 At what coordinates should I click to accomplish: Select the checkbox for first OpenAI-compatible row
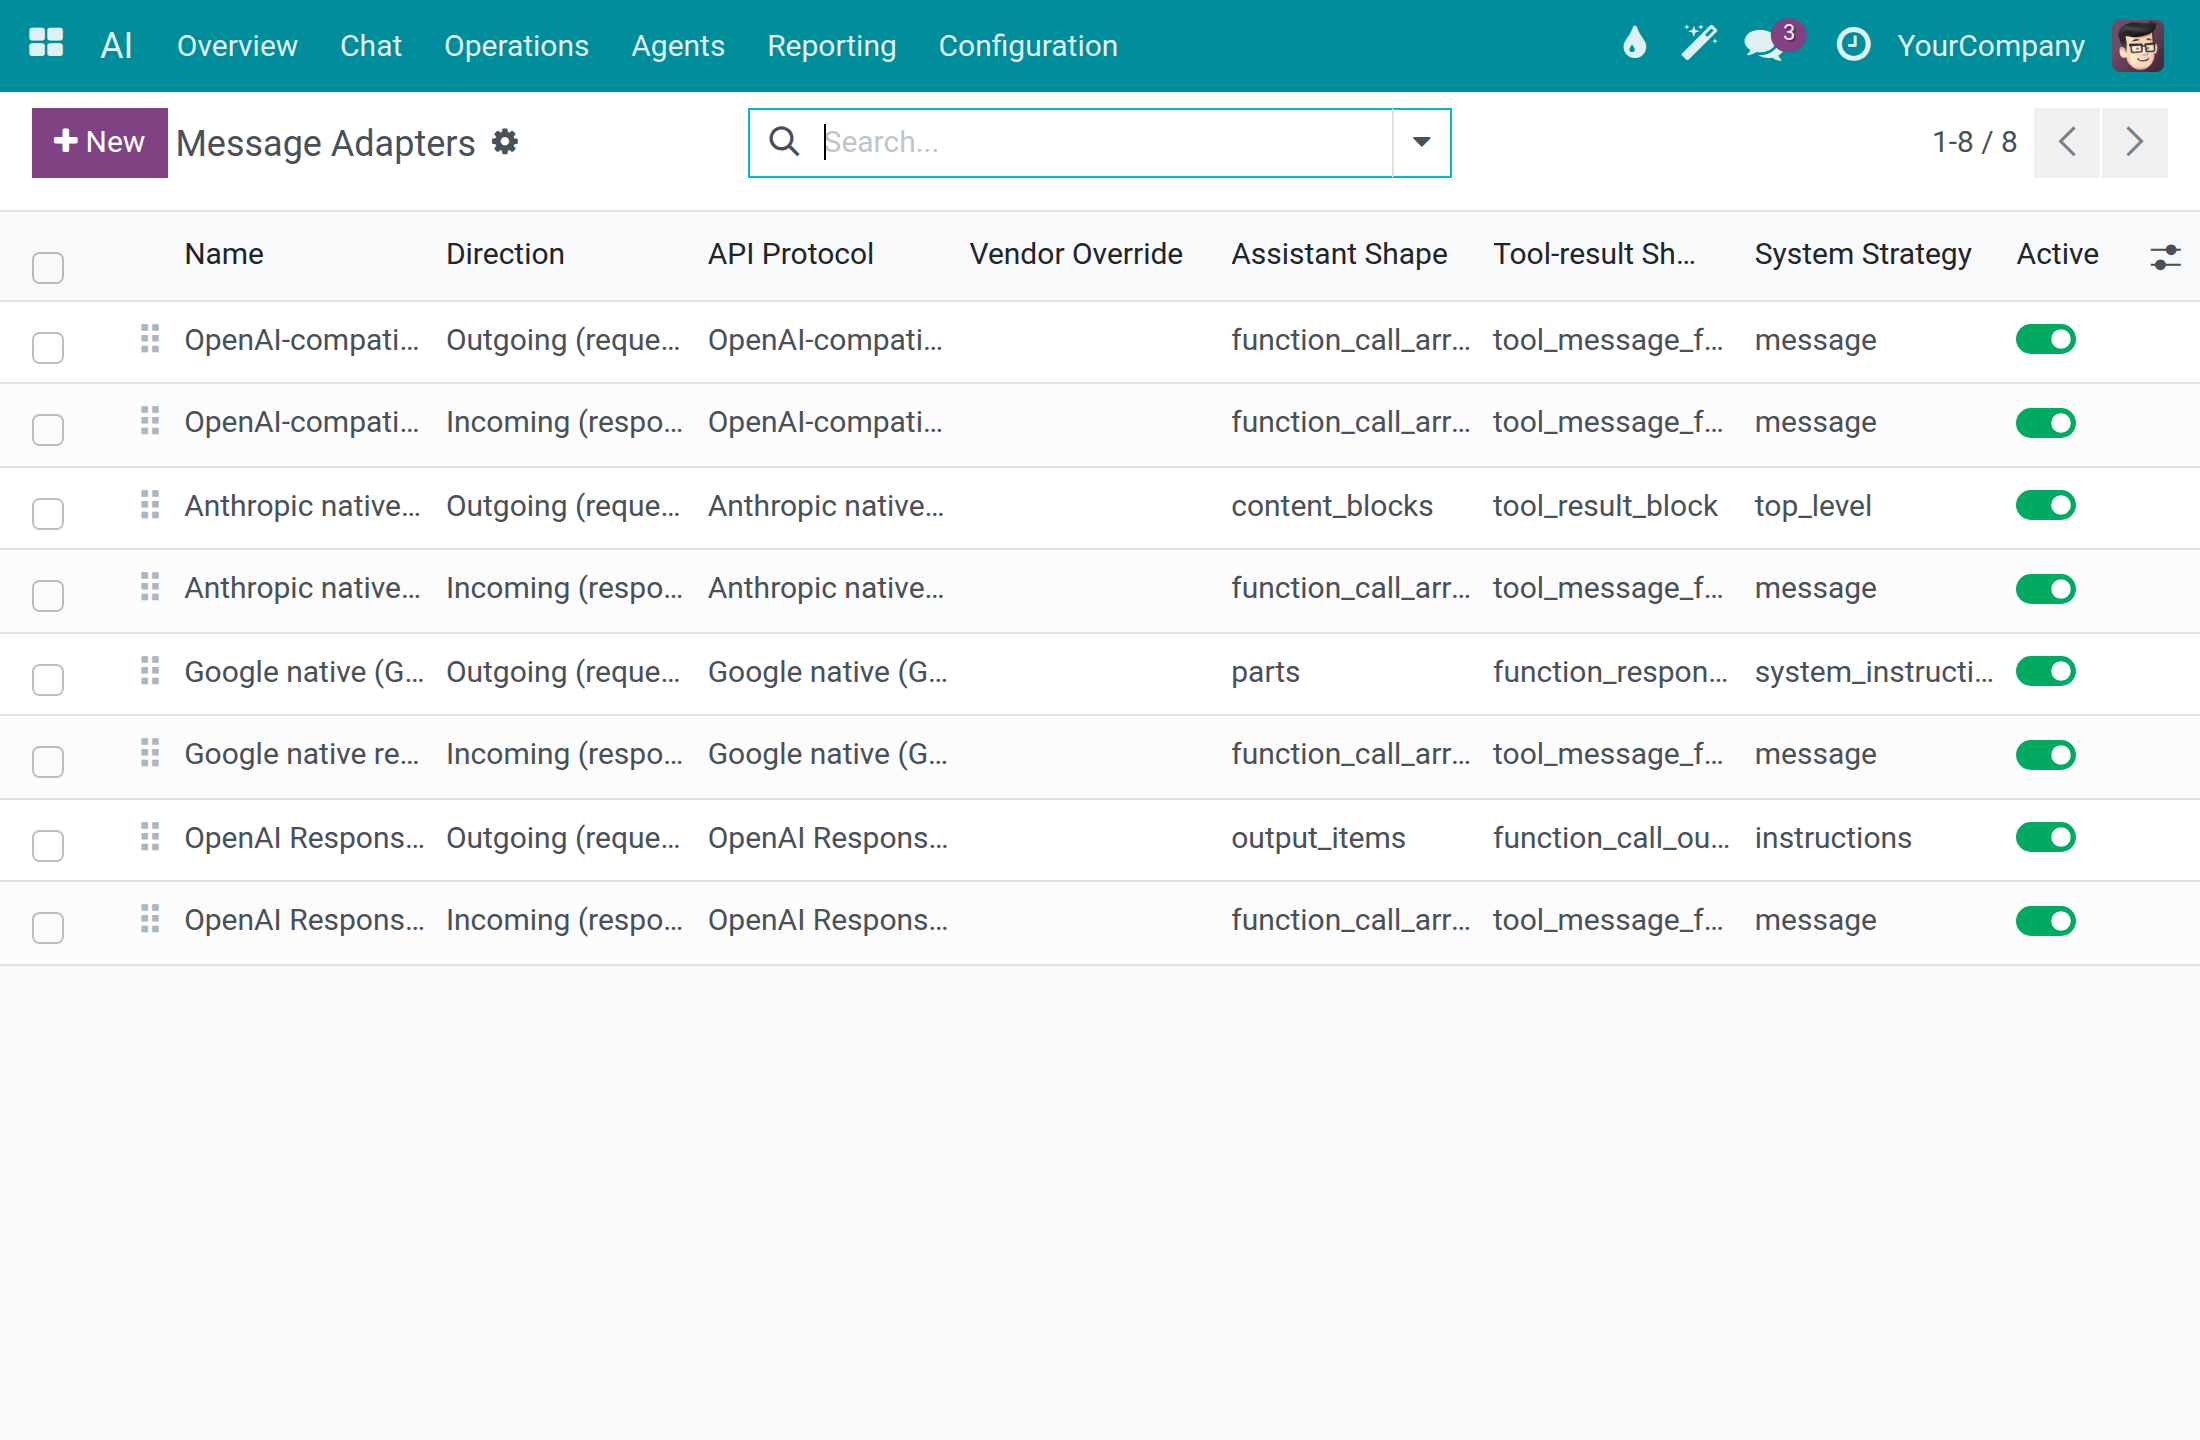(x=48, y=347)
